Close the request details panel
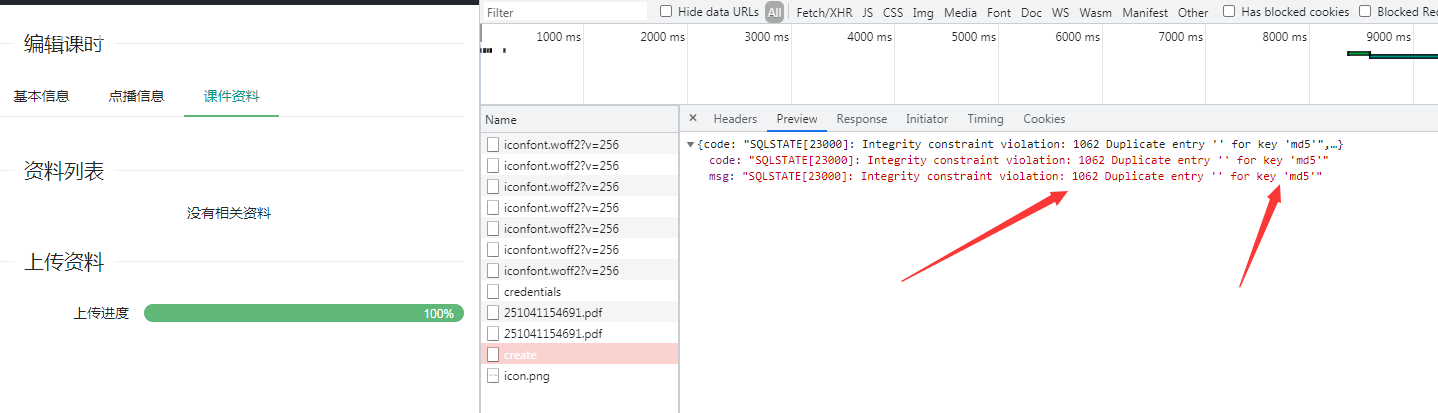 click(693, 118)
